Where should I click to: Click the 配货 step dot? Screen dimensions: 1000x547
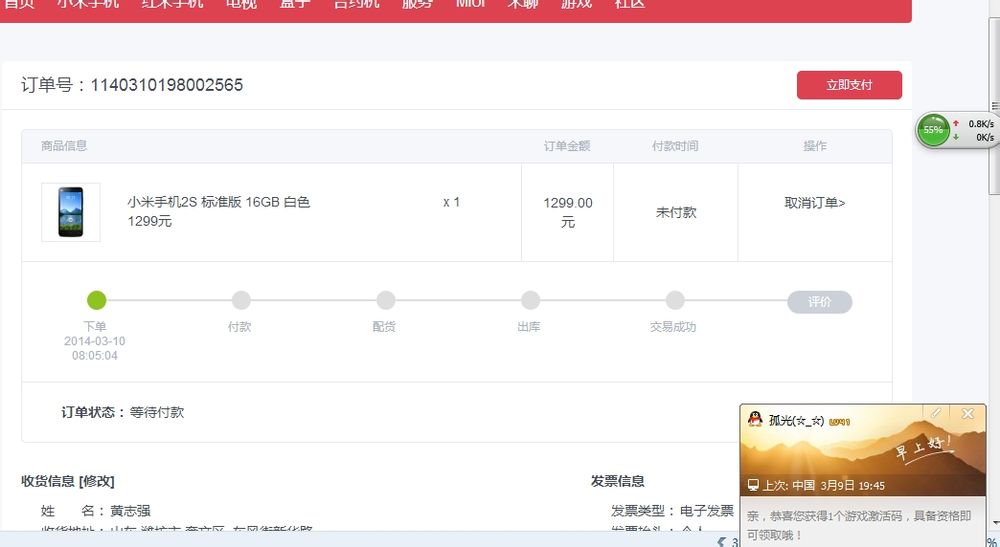coord(385,300)
